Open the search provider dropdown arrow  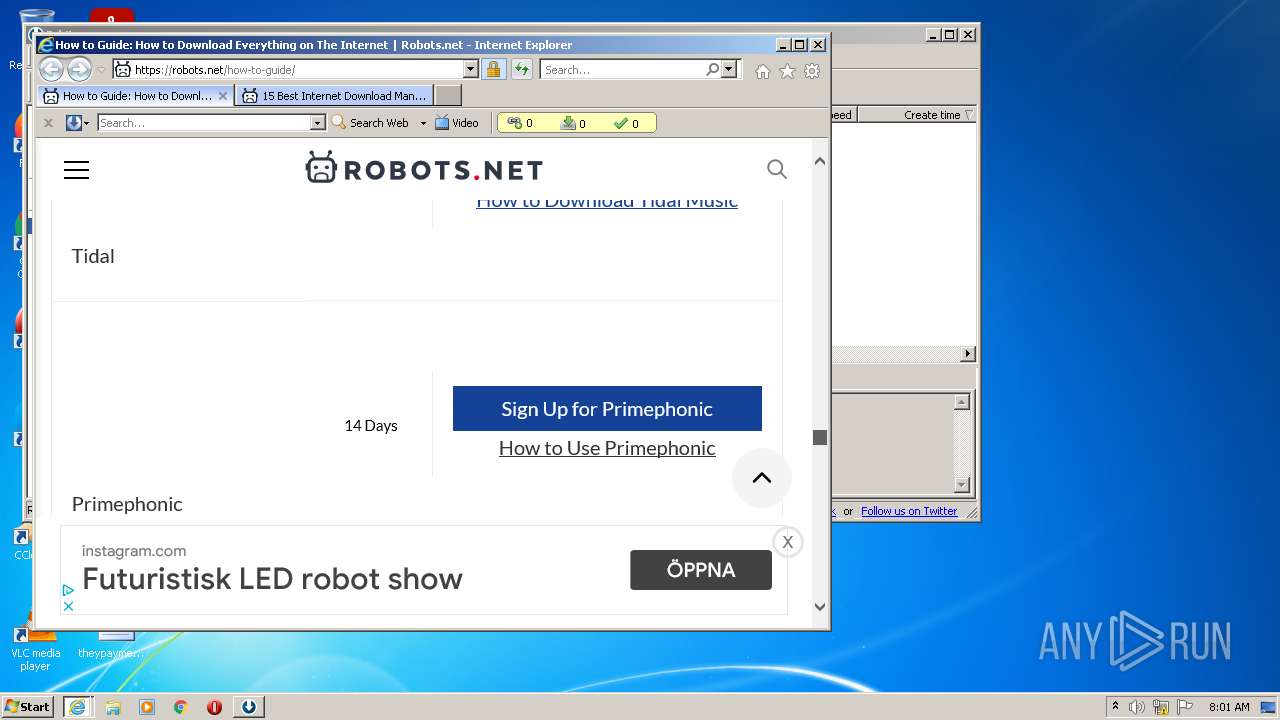[729, 69]
